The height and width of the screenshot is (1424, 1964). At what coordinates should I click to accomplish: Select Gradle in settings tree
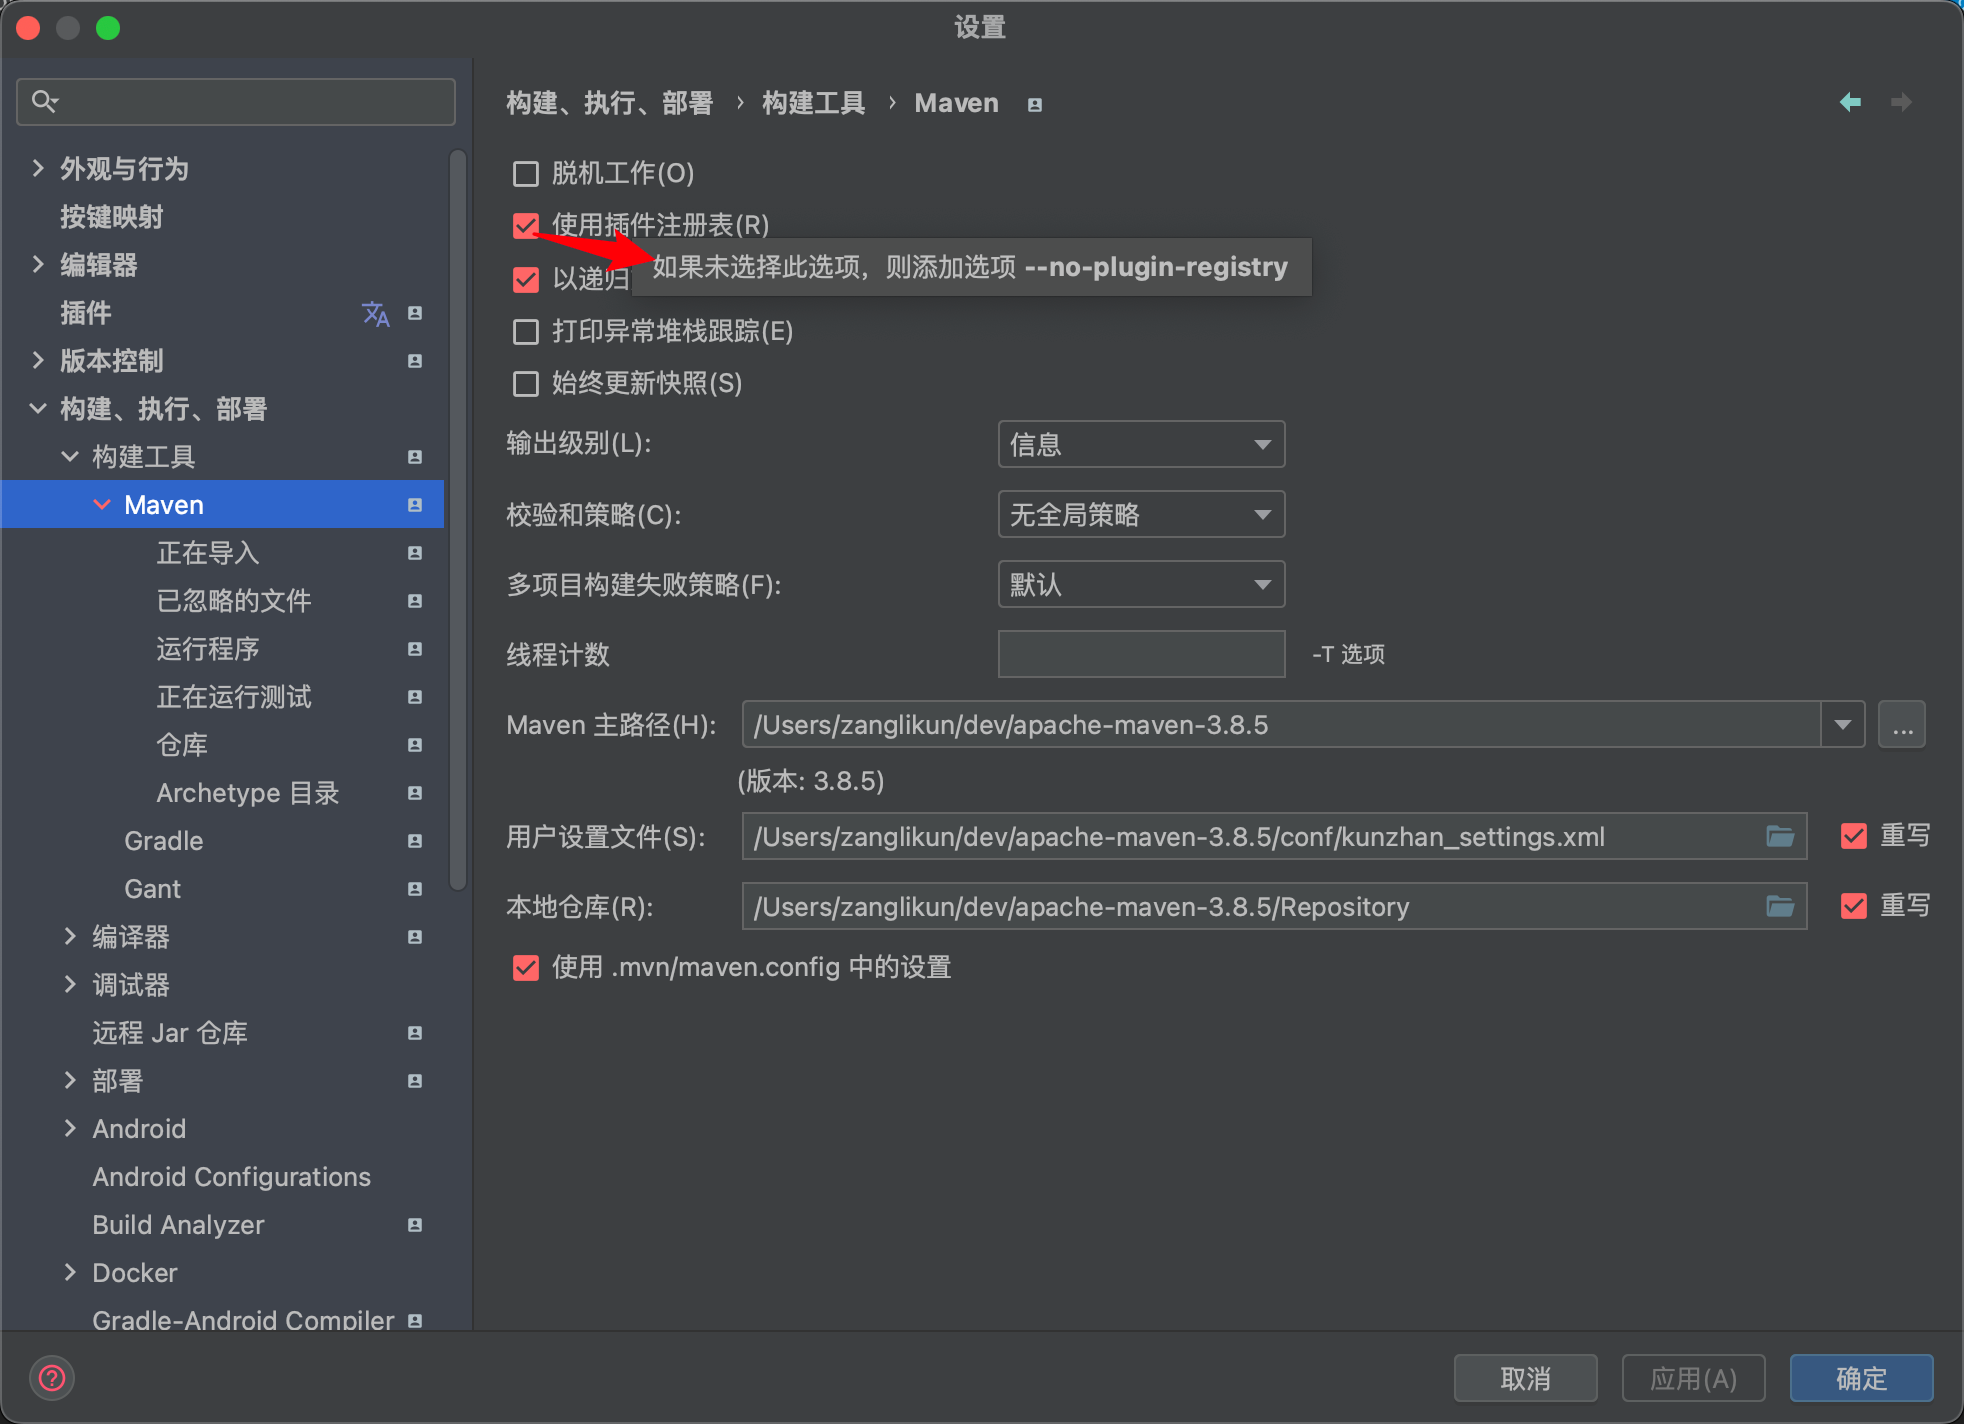click(164, 841)
